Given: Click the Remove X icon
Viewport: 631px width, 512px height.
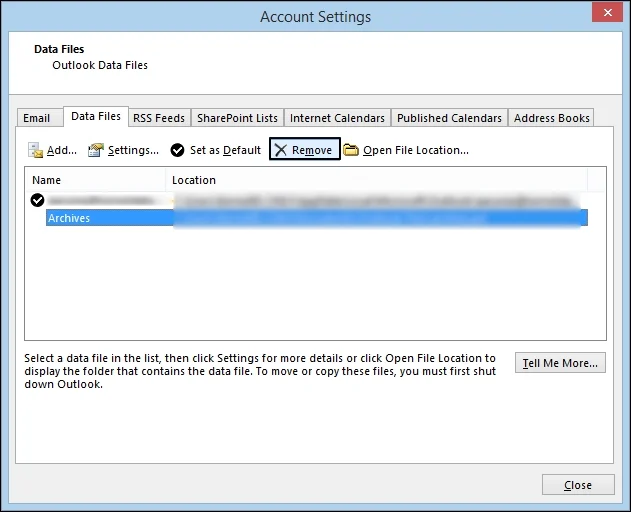Looking at the screenshot, I should coord(281,150).
